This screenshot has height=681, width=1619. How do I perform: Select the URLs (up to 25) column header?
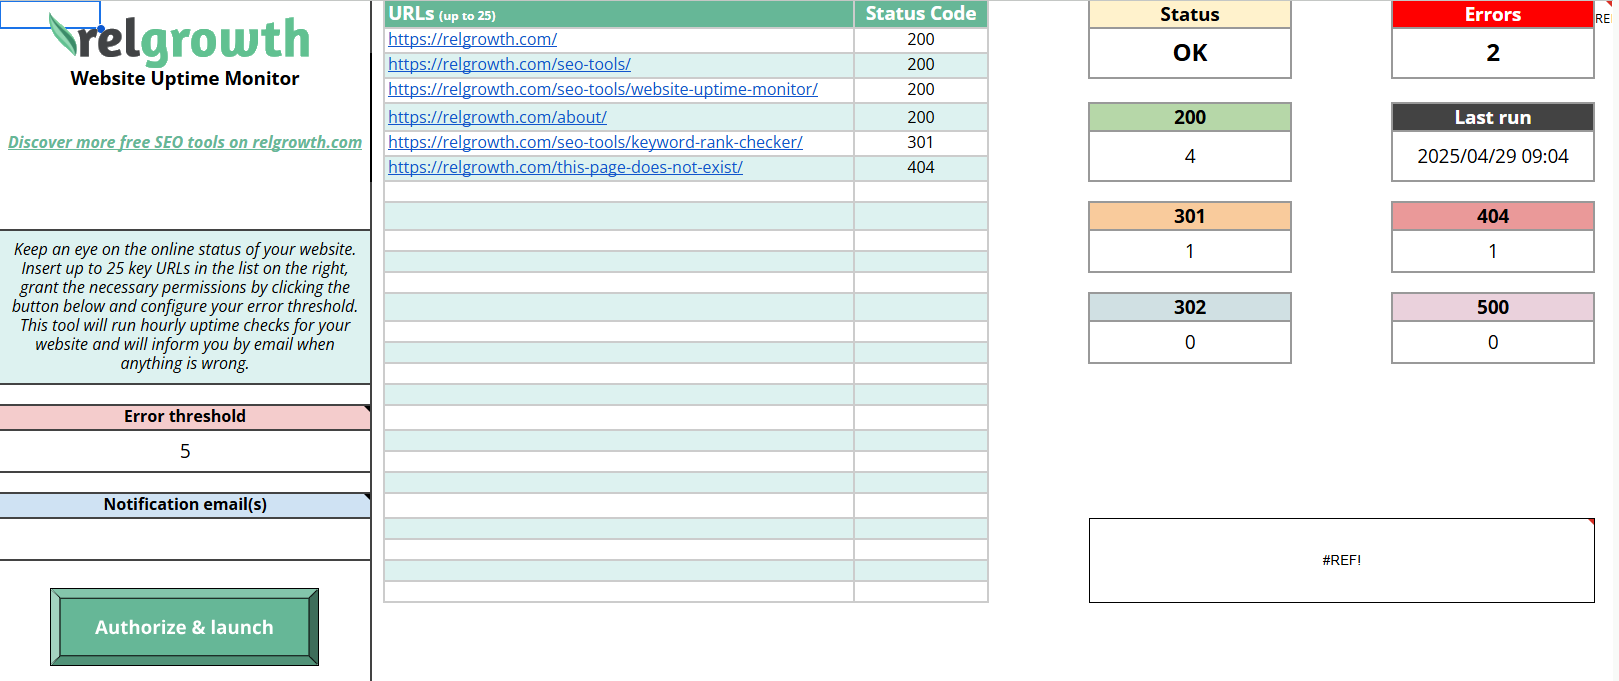point(619,14)
